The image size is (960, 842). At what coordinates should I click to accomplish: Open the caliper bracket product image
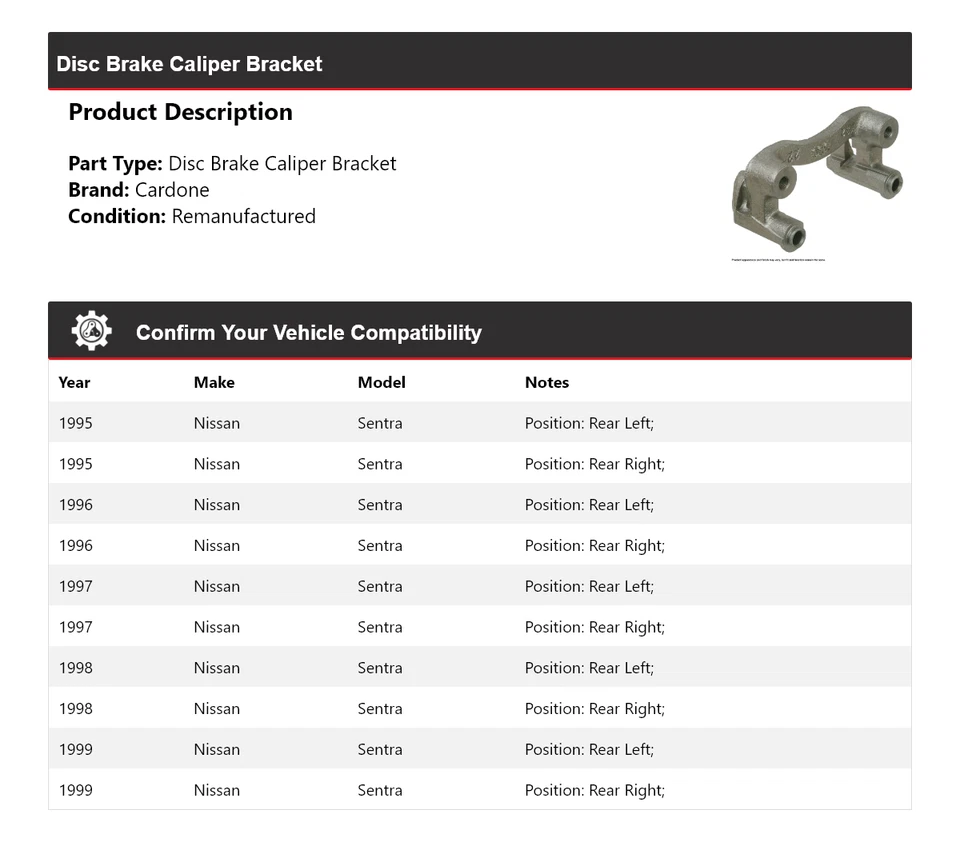tap(816, 180)
